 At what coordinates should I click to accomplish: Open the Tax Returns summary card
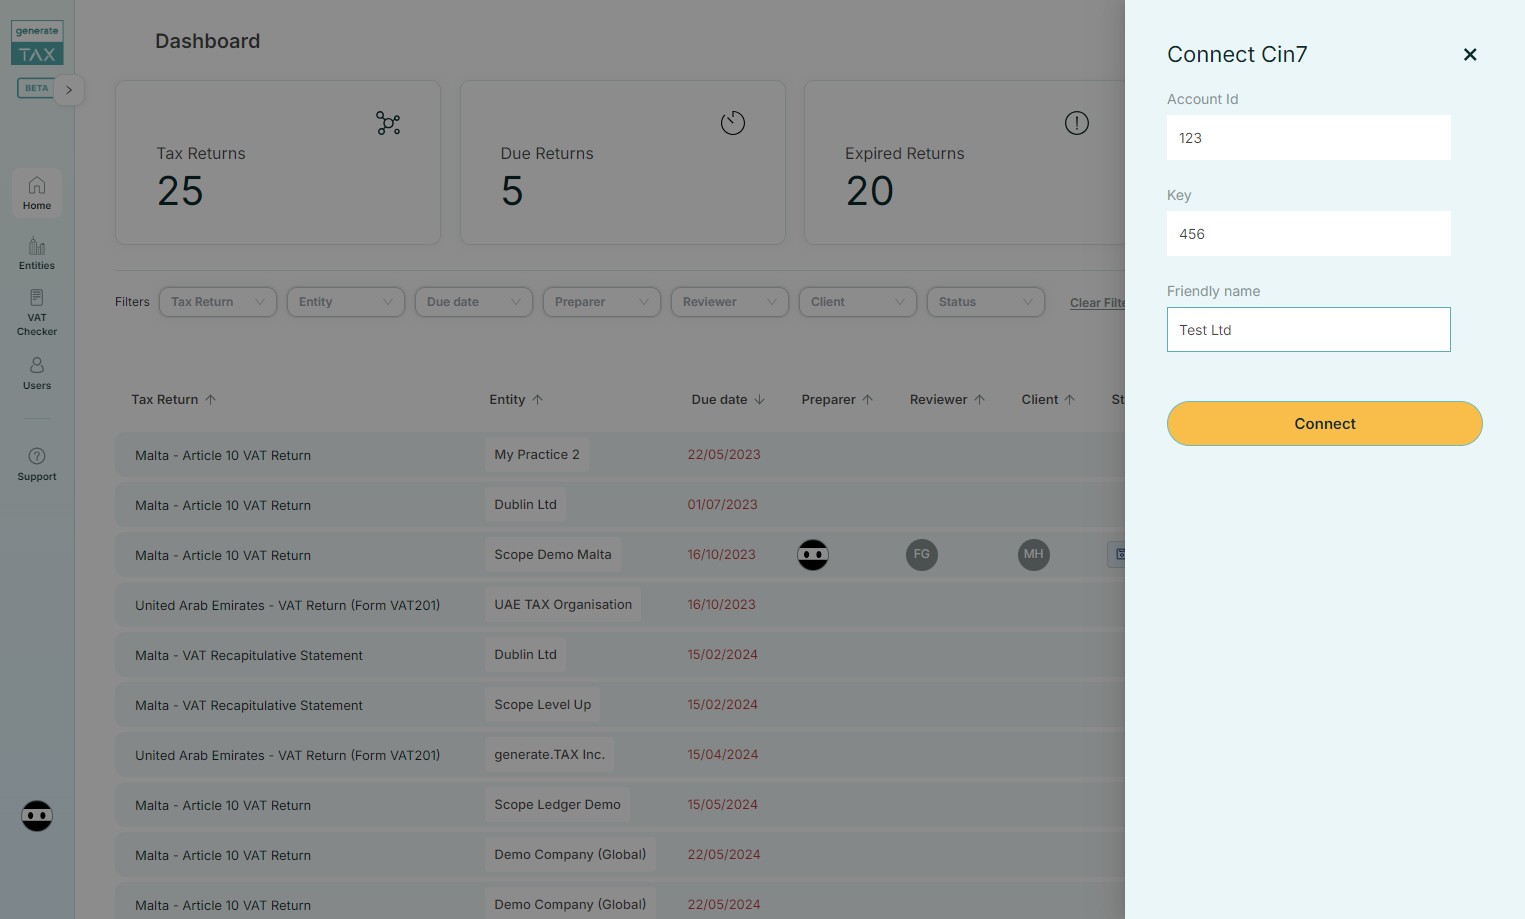pos(278,163)
